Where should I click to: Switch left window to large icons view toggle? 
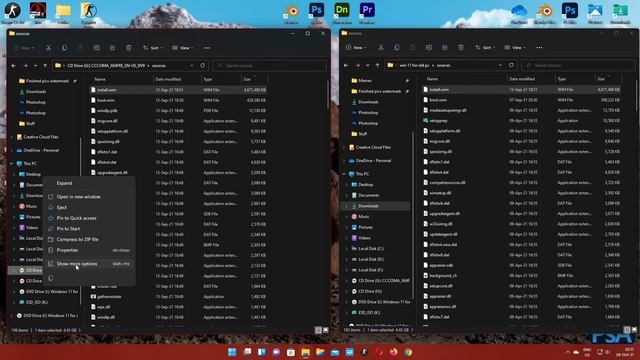325,330
